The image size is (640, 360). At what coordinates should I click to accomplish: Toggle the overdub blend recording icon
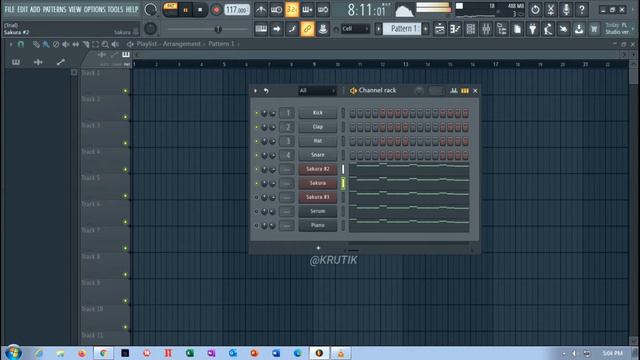tap(307, 9)
